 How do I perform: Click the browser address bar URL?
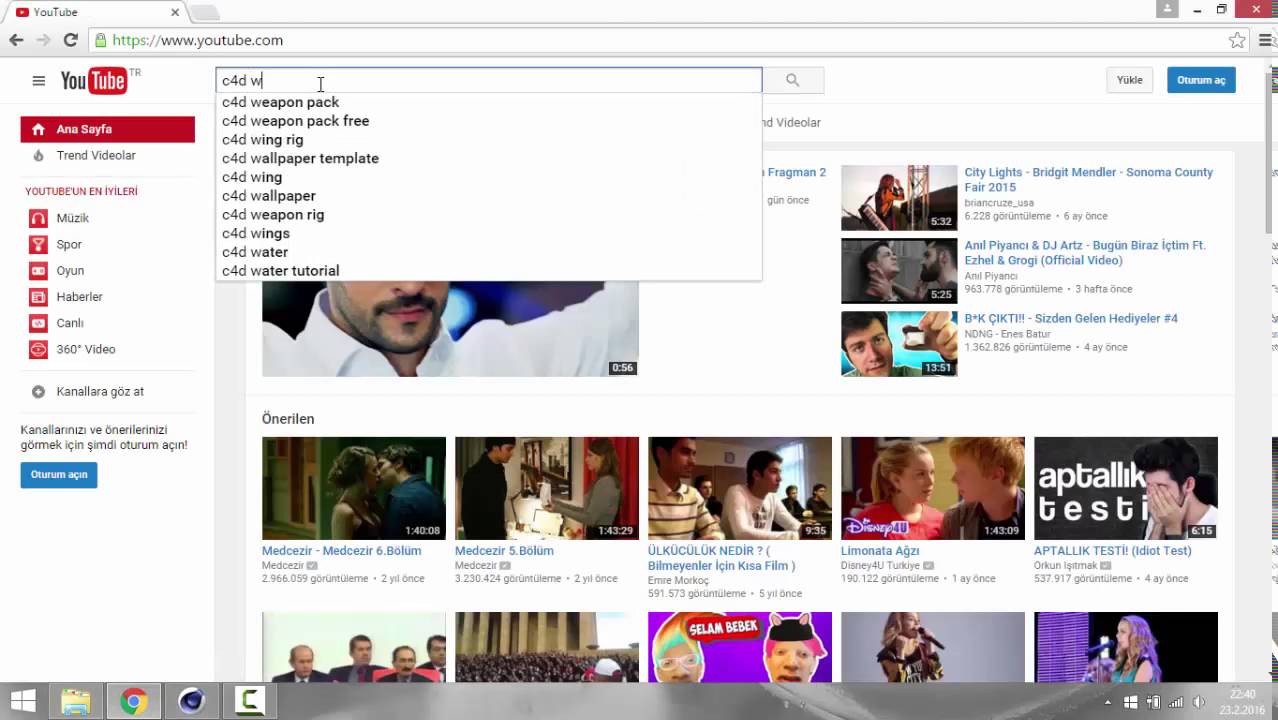click(x=197, y=40)
